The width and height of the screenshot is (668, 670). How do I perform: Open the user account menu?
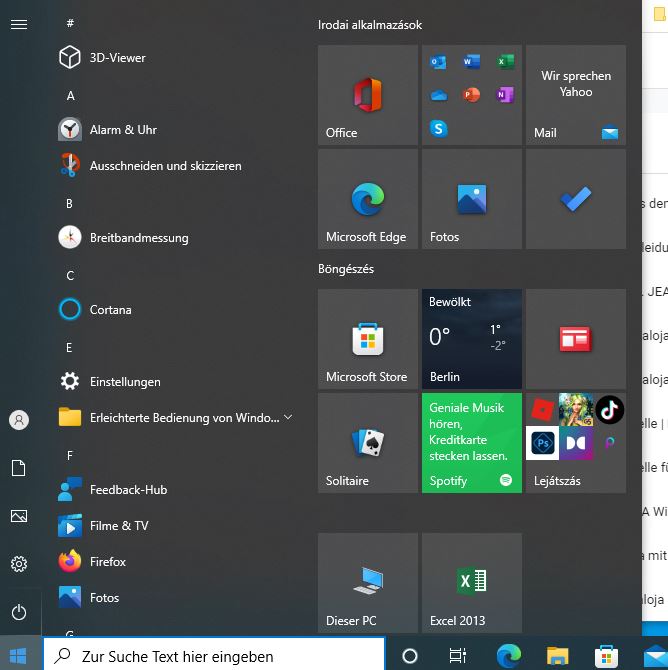point(19,420)
